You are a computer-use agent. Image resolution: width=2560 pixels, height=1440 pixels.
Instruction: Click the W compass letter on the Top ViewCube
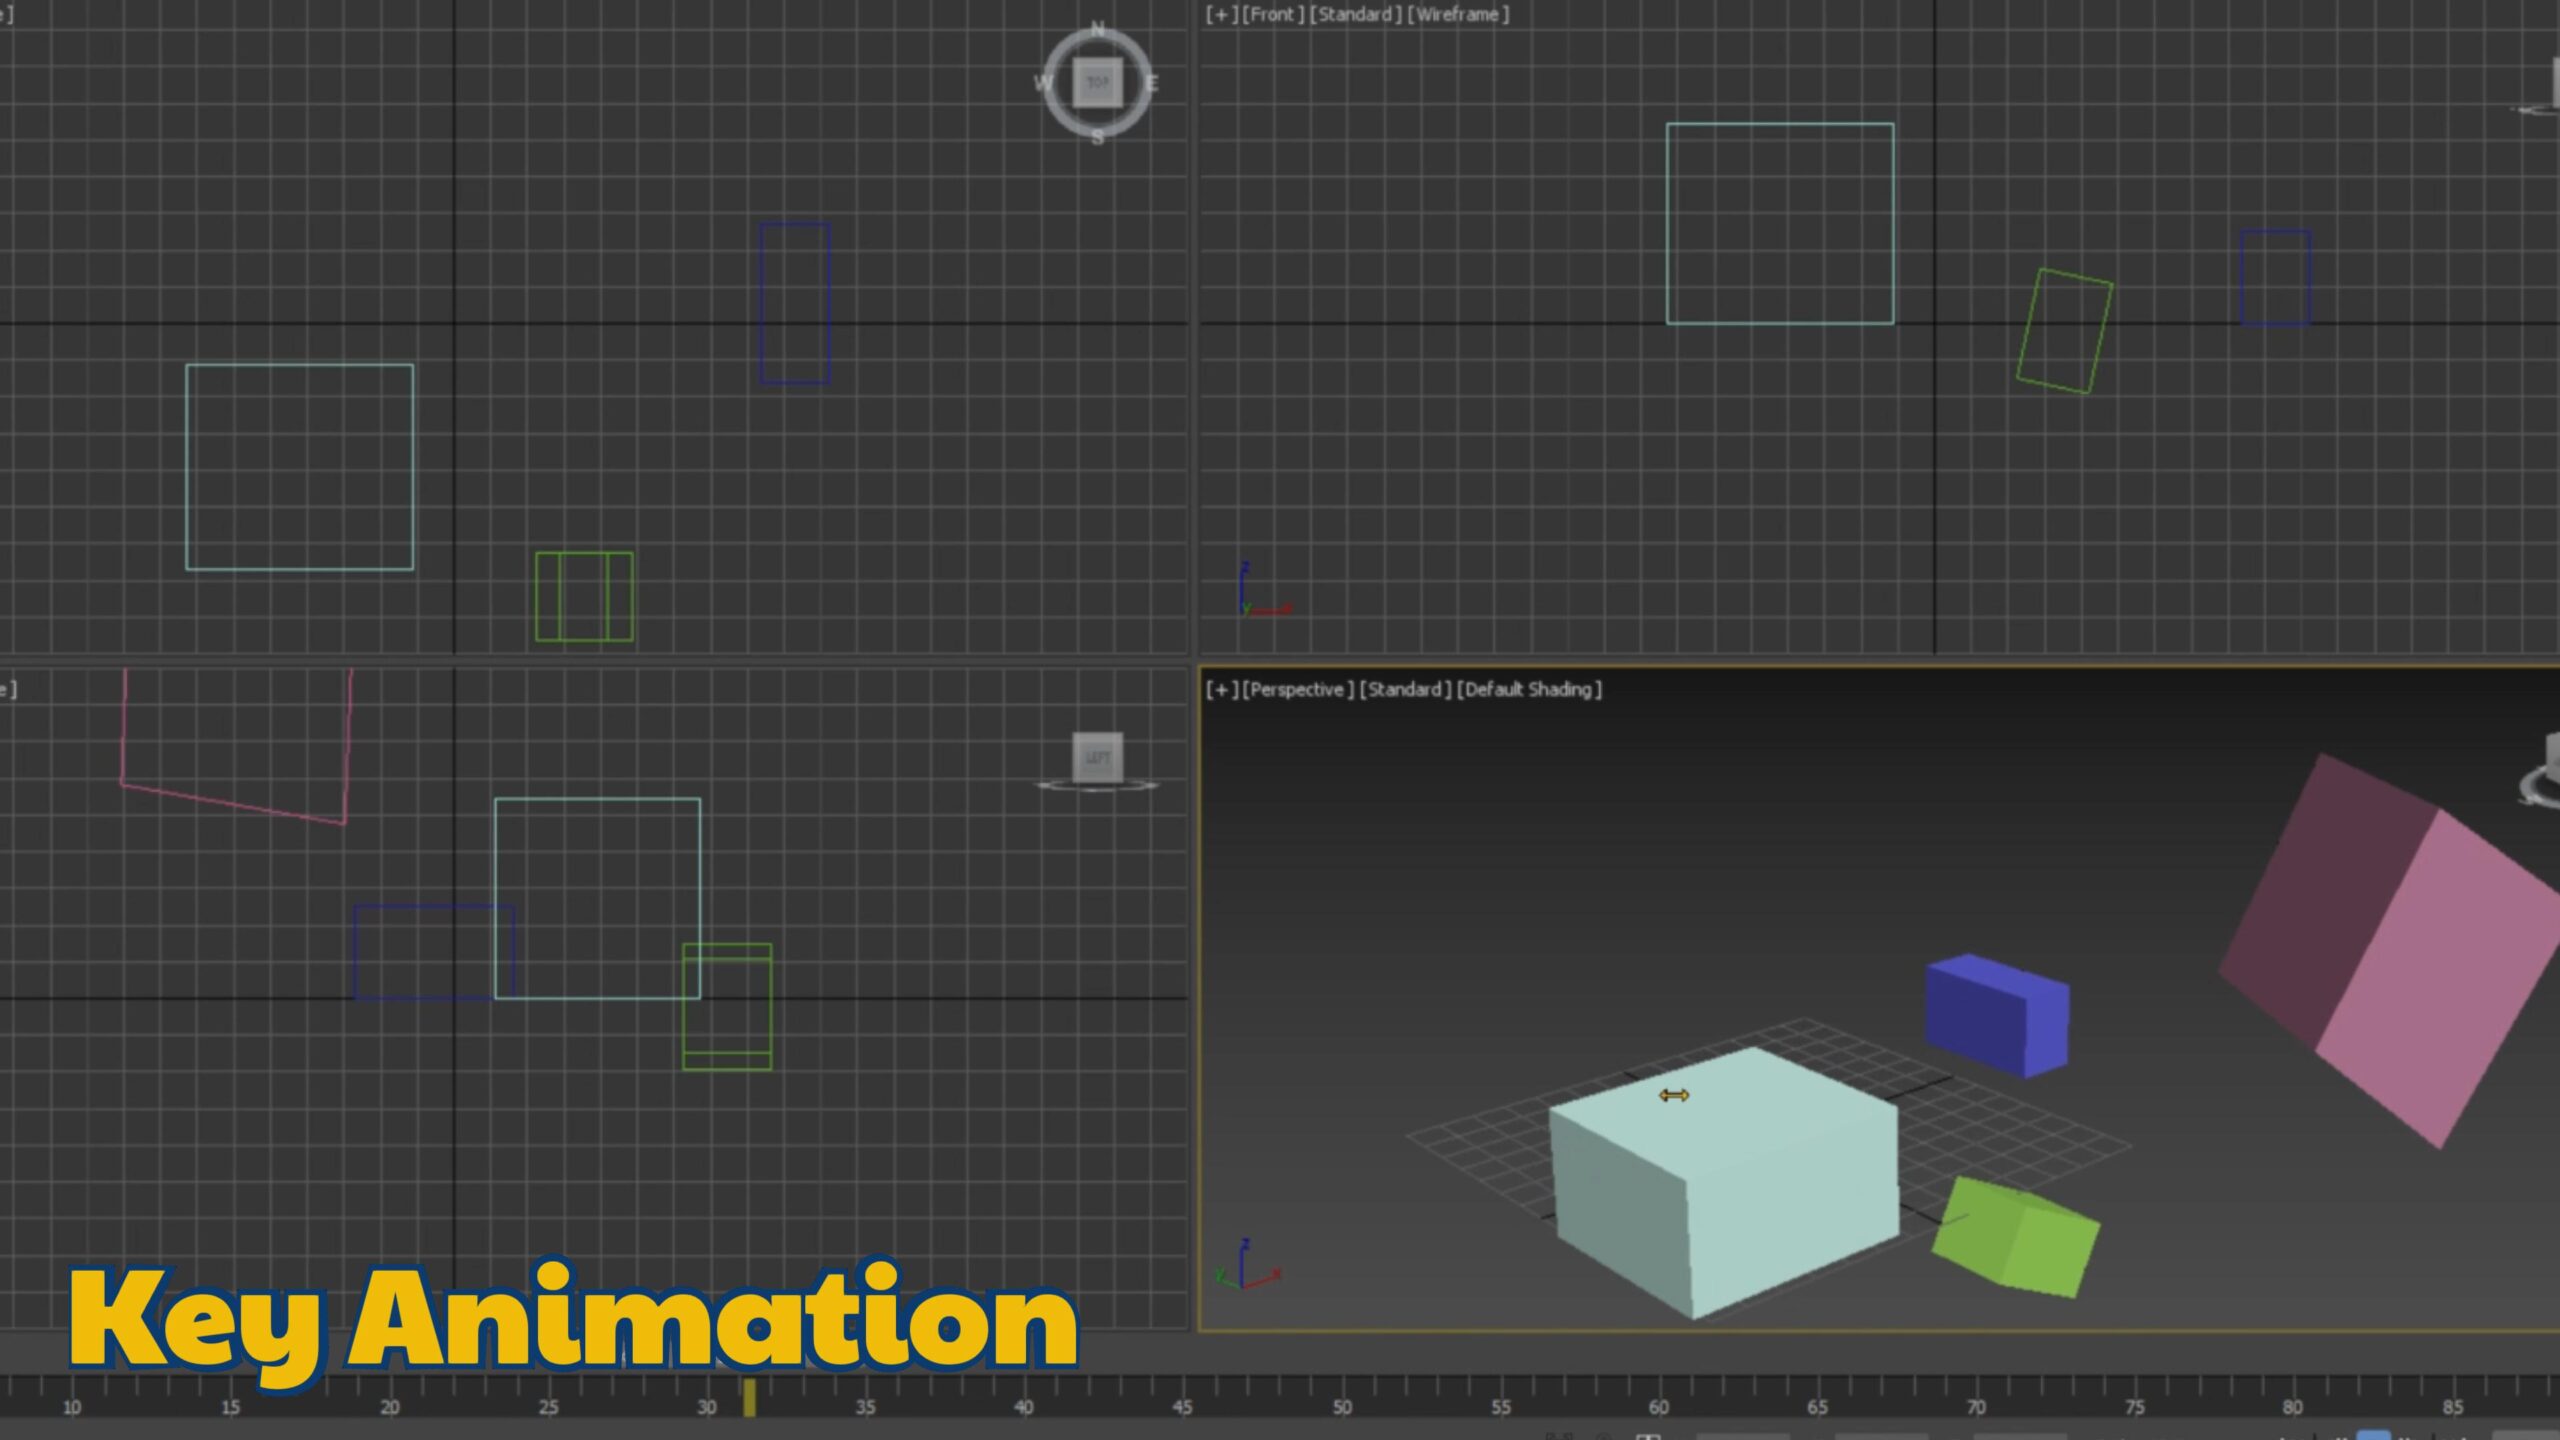1043,83
